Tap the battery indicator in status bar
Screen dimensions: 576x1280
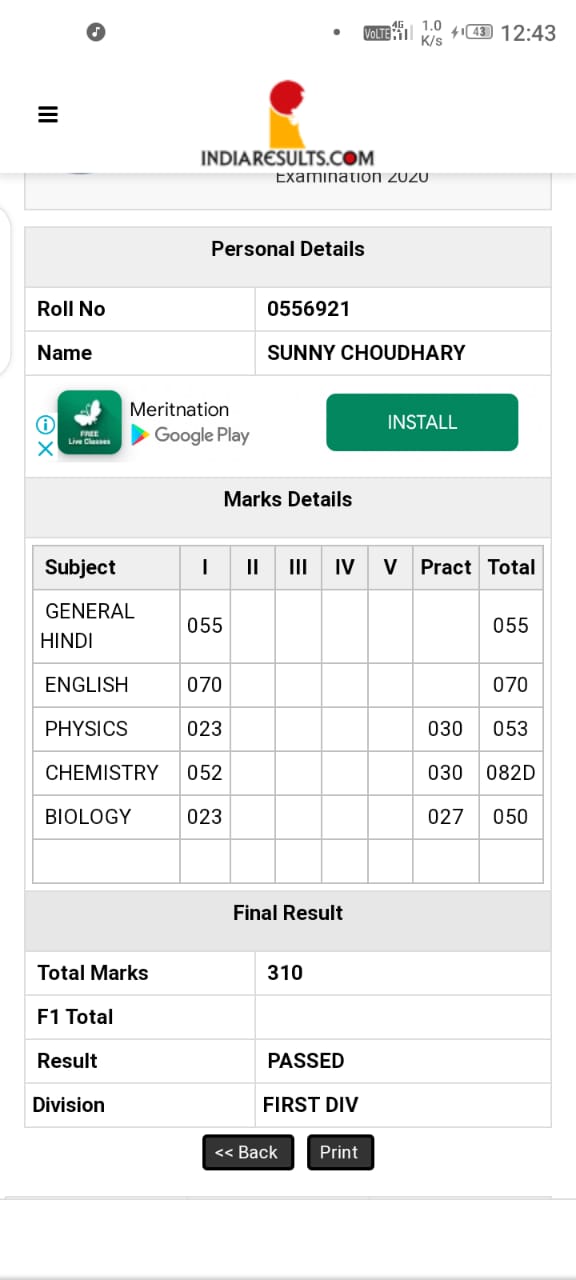pos(480,32)
